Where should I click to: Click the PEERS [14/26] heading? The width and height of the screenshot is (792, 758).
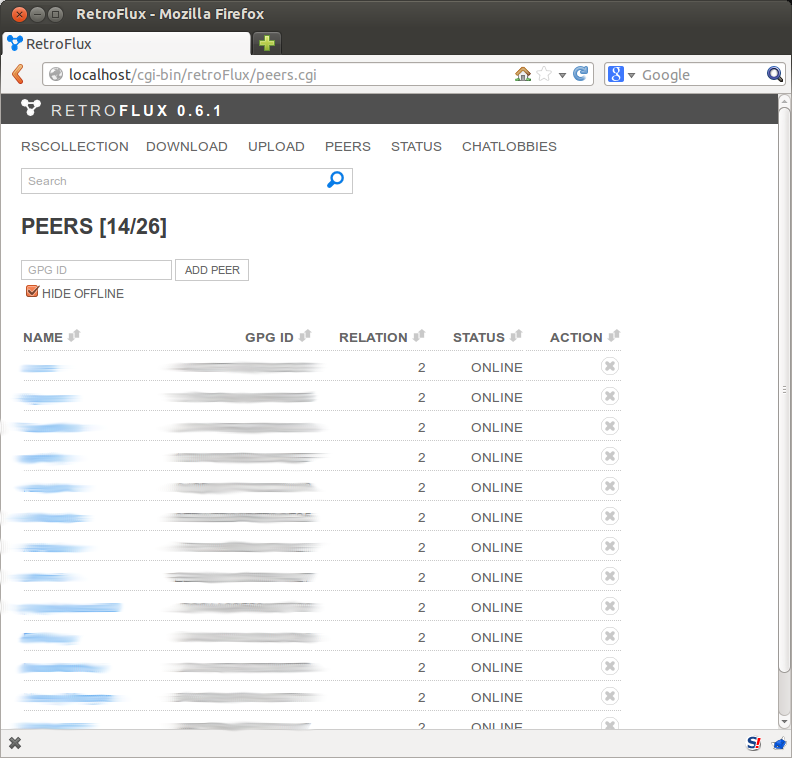[94, 226]
